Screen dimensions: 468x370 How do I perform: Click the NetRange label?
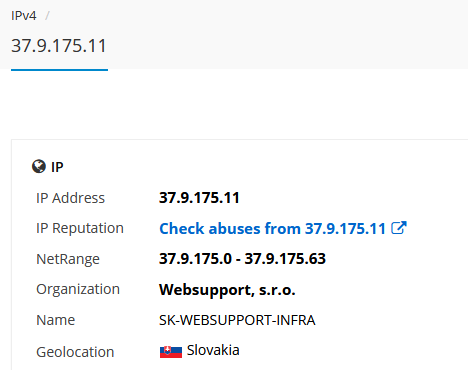68,259
